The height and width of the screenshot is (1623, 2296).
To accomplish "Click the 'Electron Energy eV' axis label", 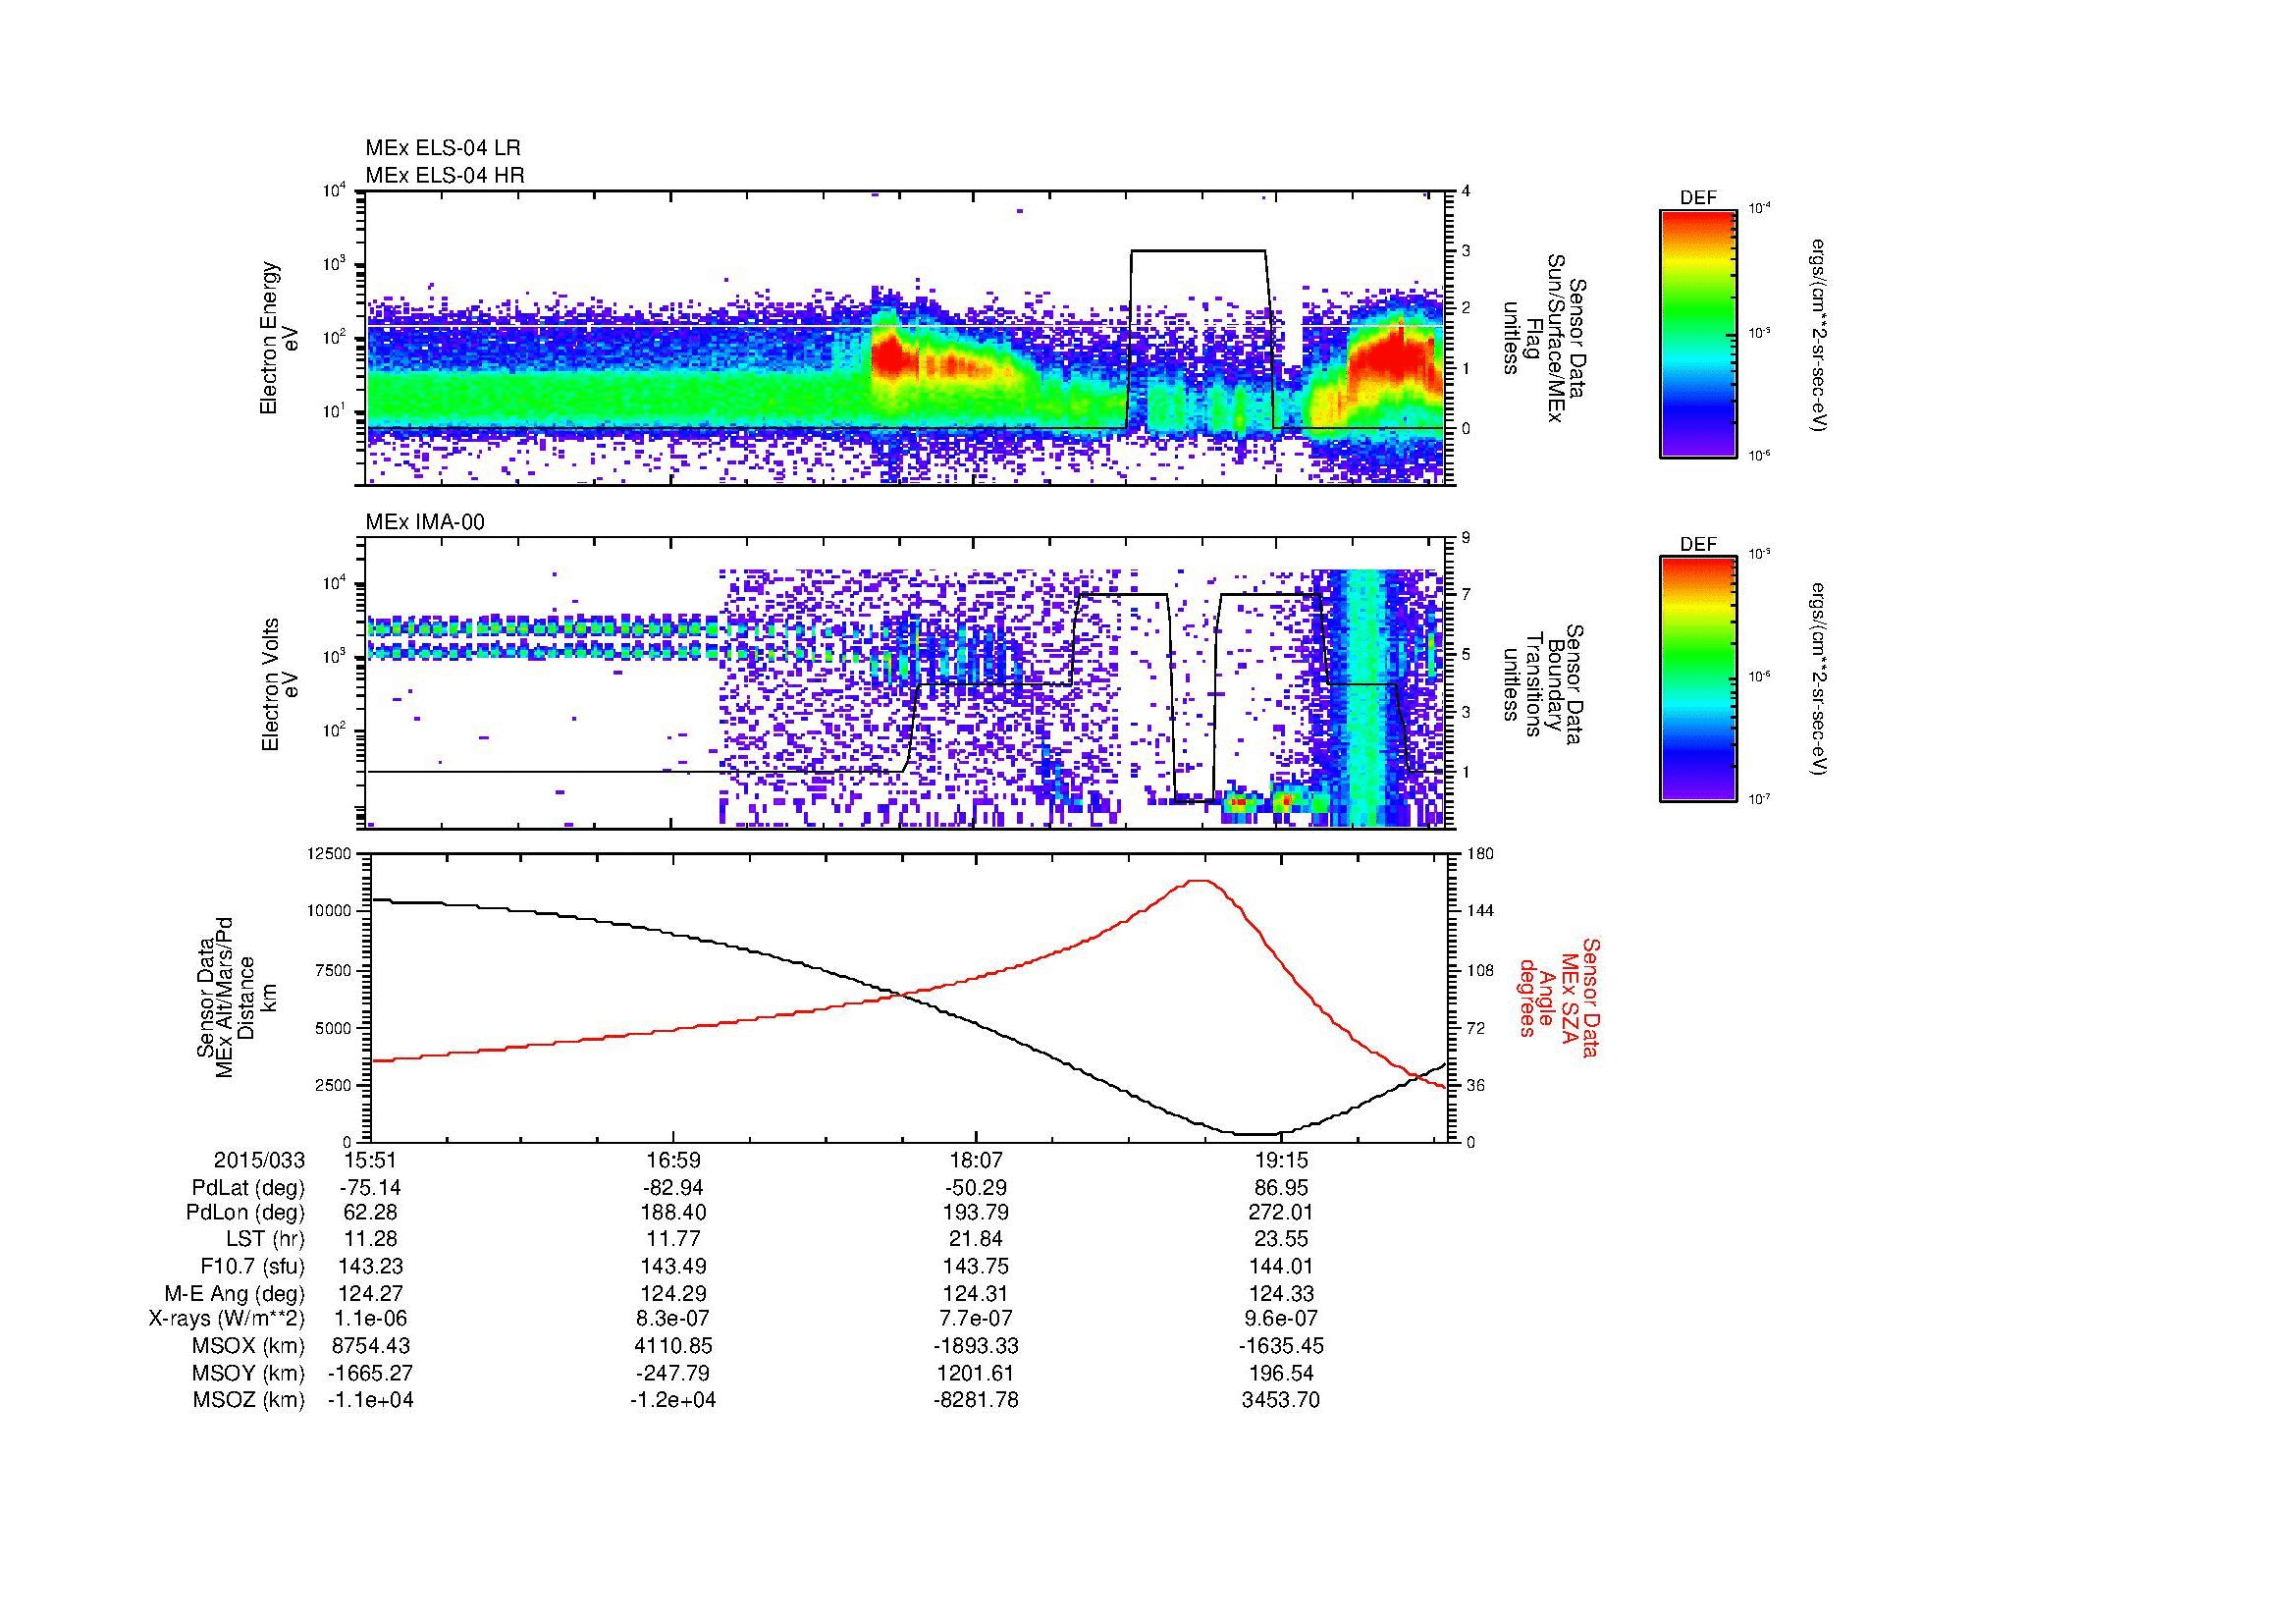I will pyautogui.click(x=281, y=338).
